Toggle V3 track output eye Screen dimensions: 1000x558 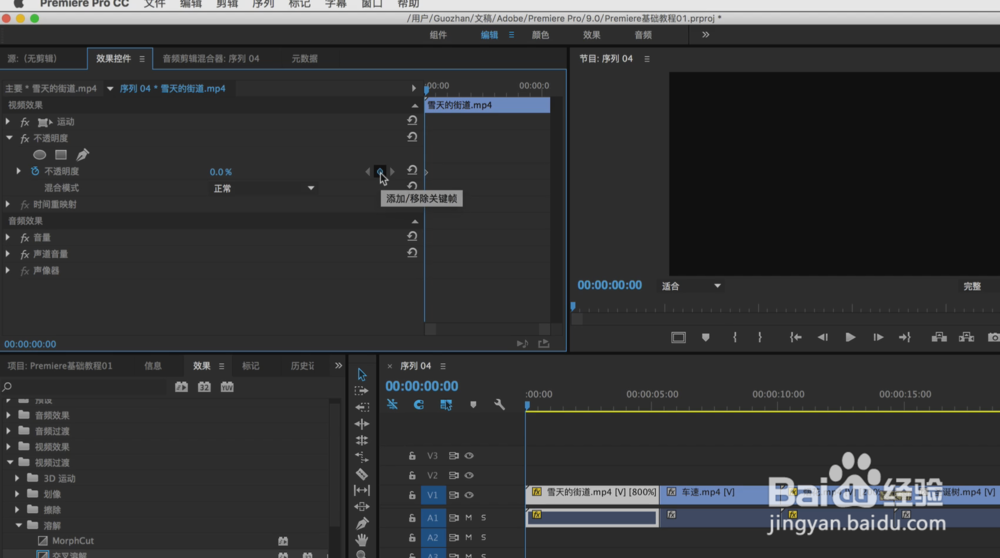(469, 456)
